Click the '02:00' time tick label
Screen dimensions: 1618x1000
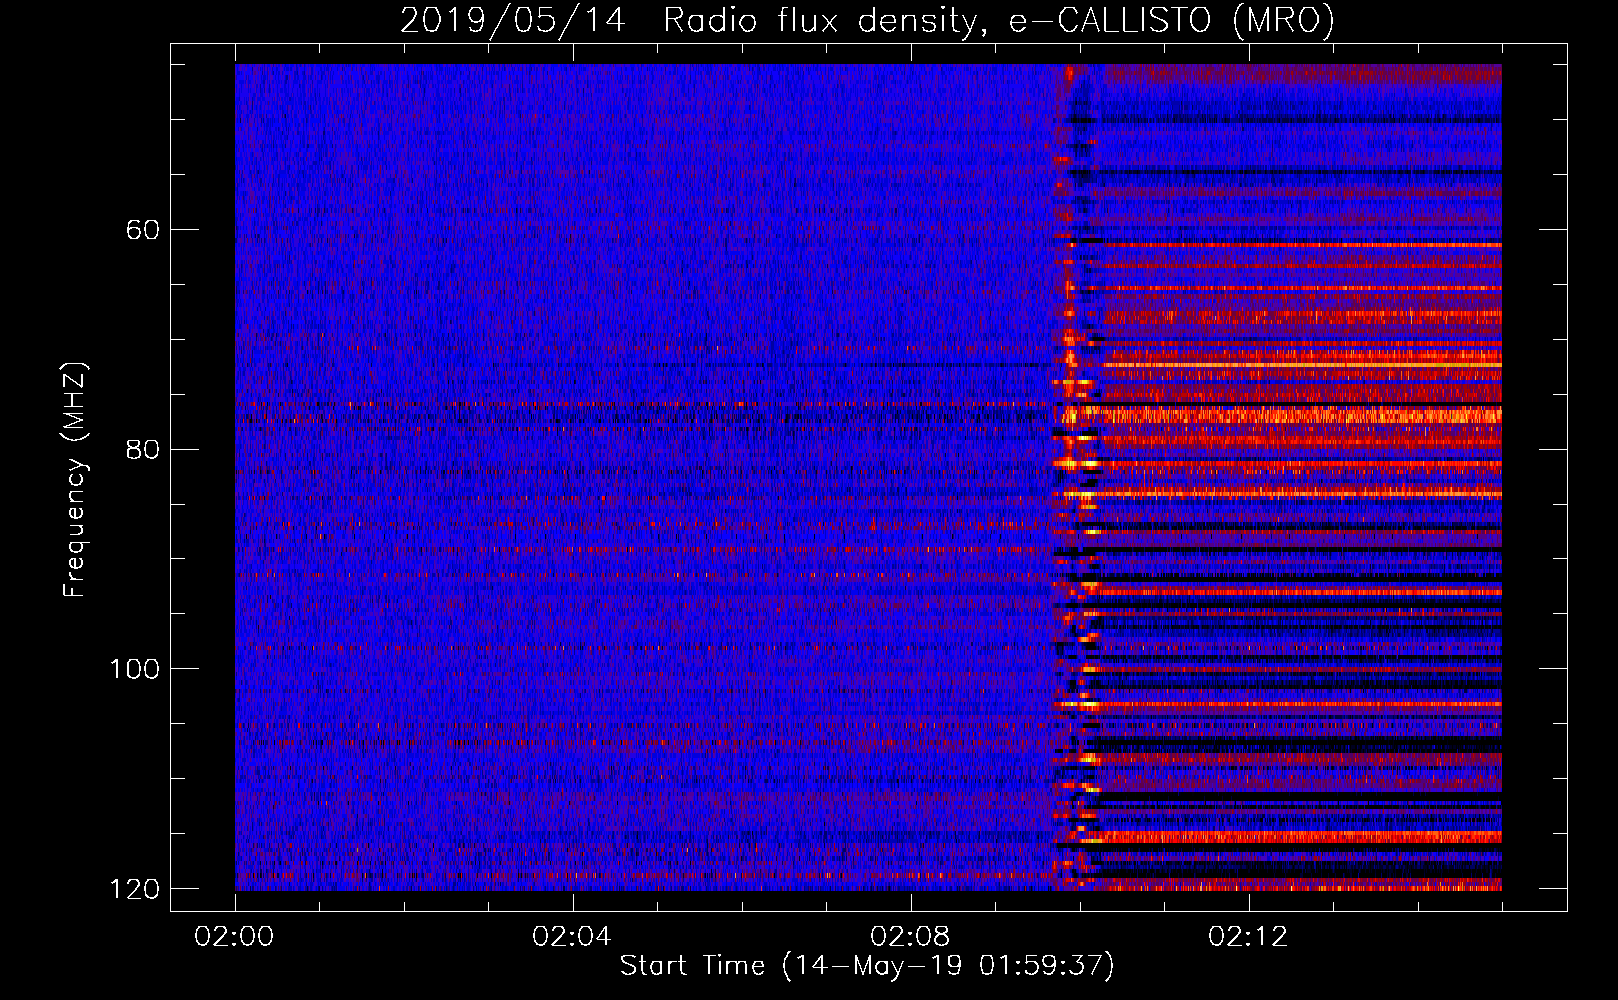pos(234,936)
